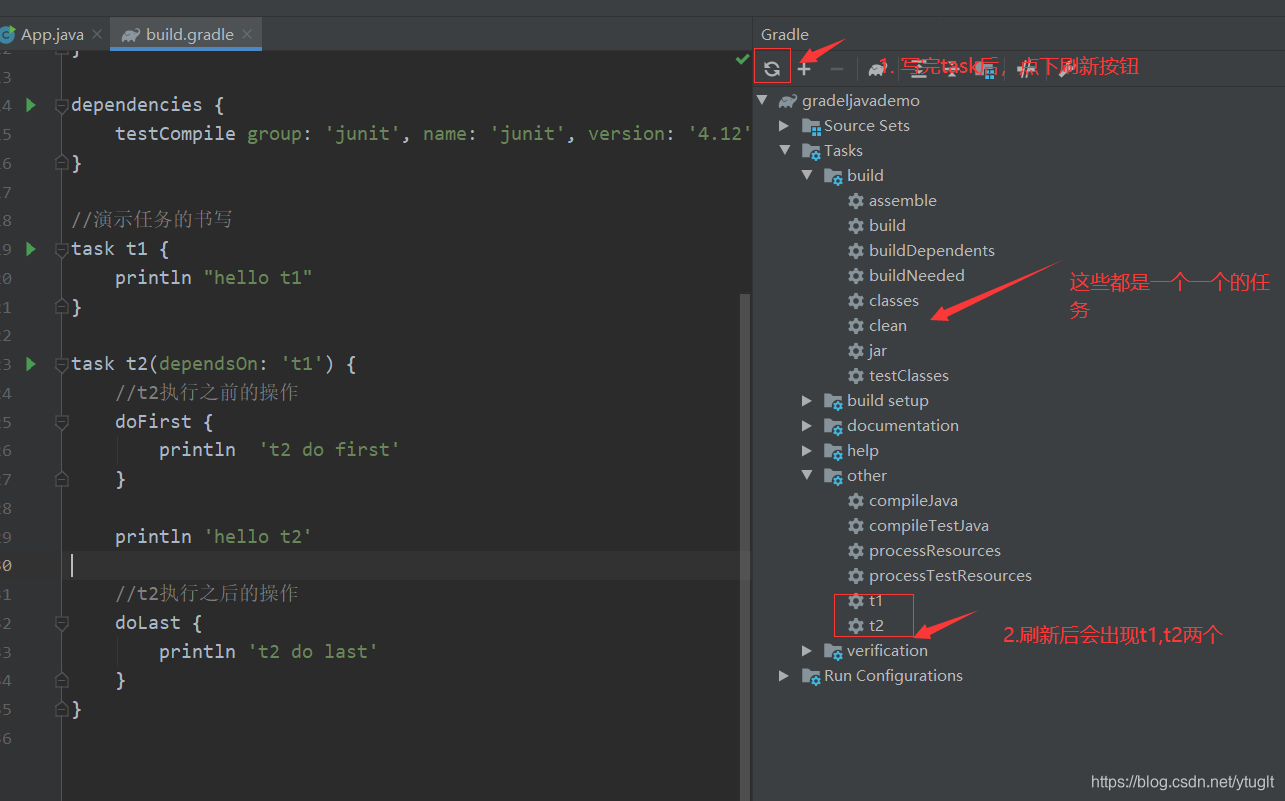Expand the help group
This screenshot has width=1285, height=801.
[x=807, y=450]
